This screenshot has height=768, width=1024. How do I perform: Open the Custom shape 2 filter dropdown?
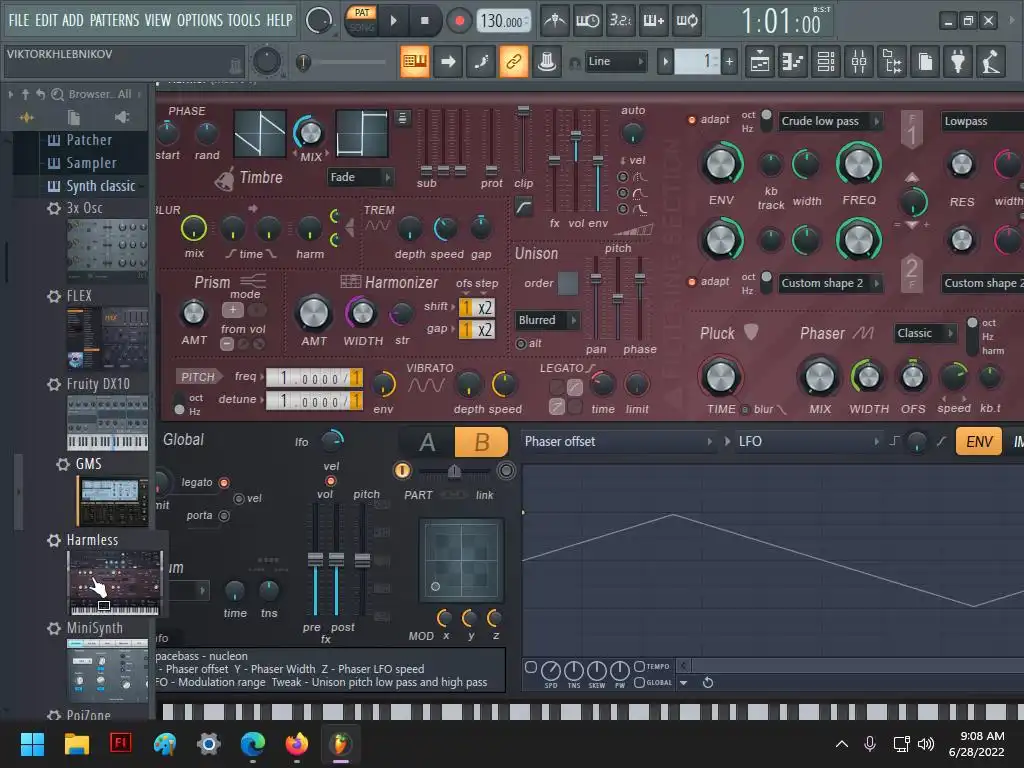(830, 283)
